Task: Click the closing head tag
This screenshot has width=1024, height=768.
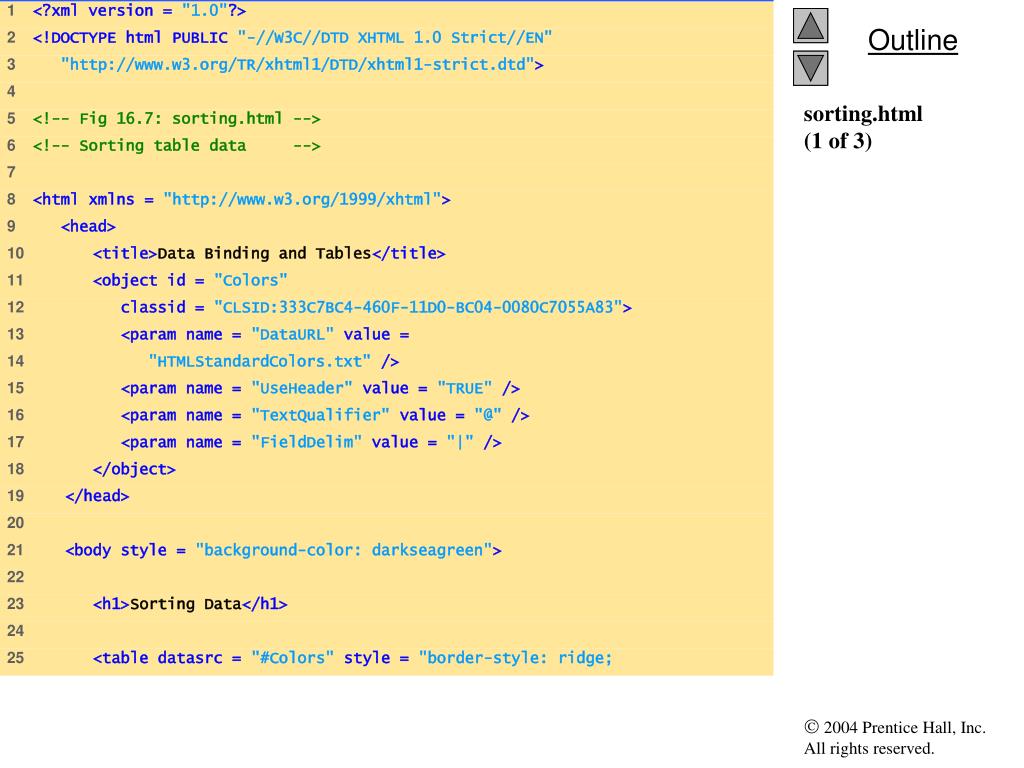Action: (97, 496)
